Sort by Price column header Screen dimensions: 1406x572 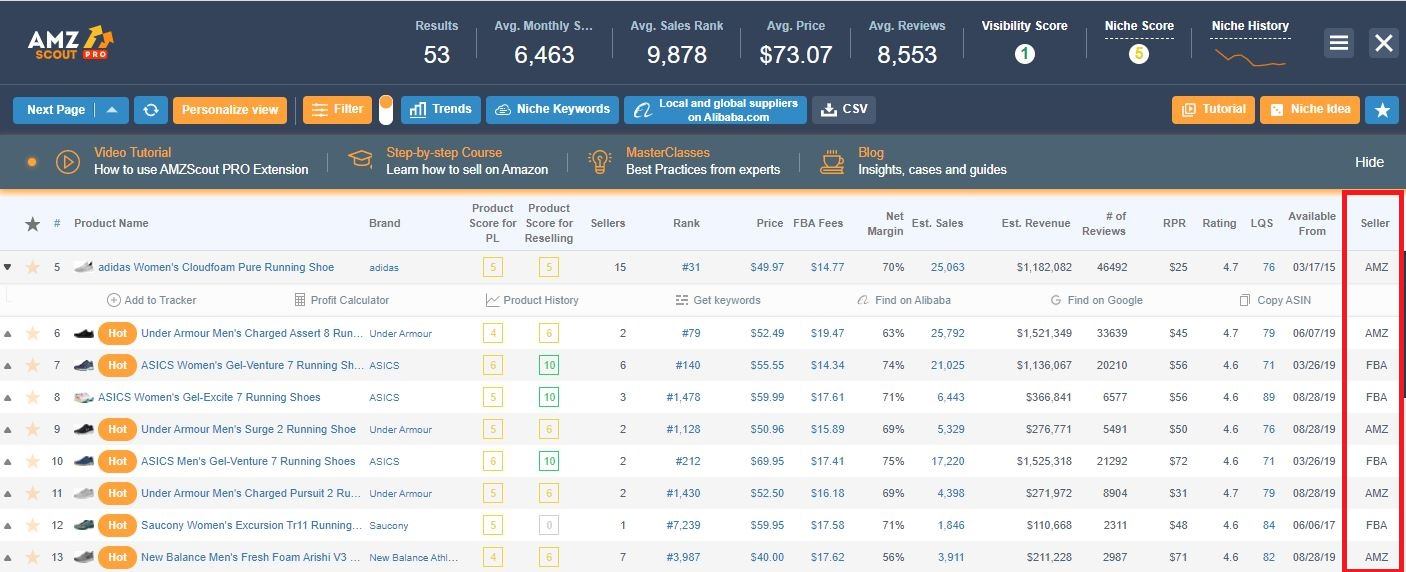tap(769, 223)
